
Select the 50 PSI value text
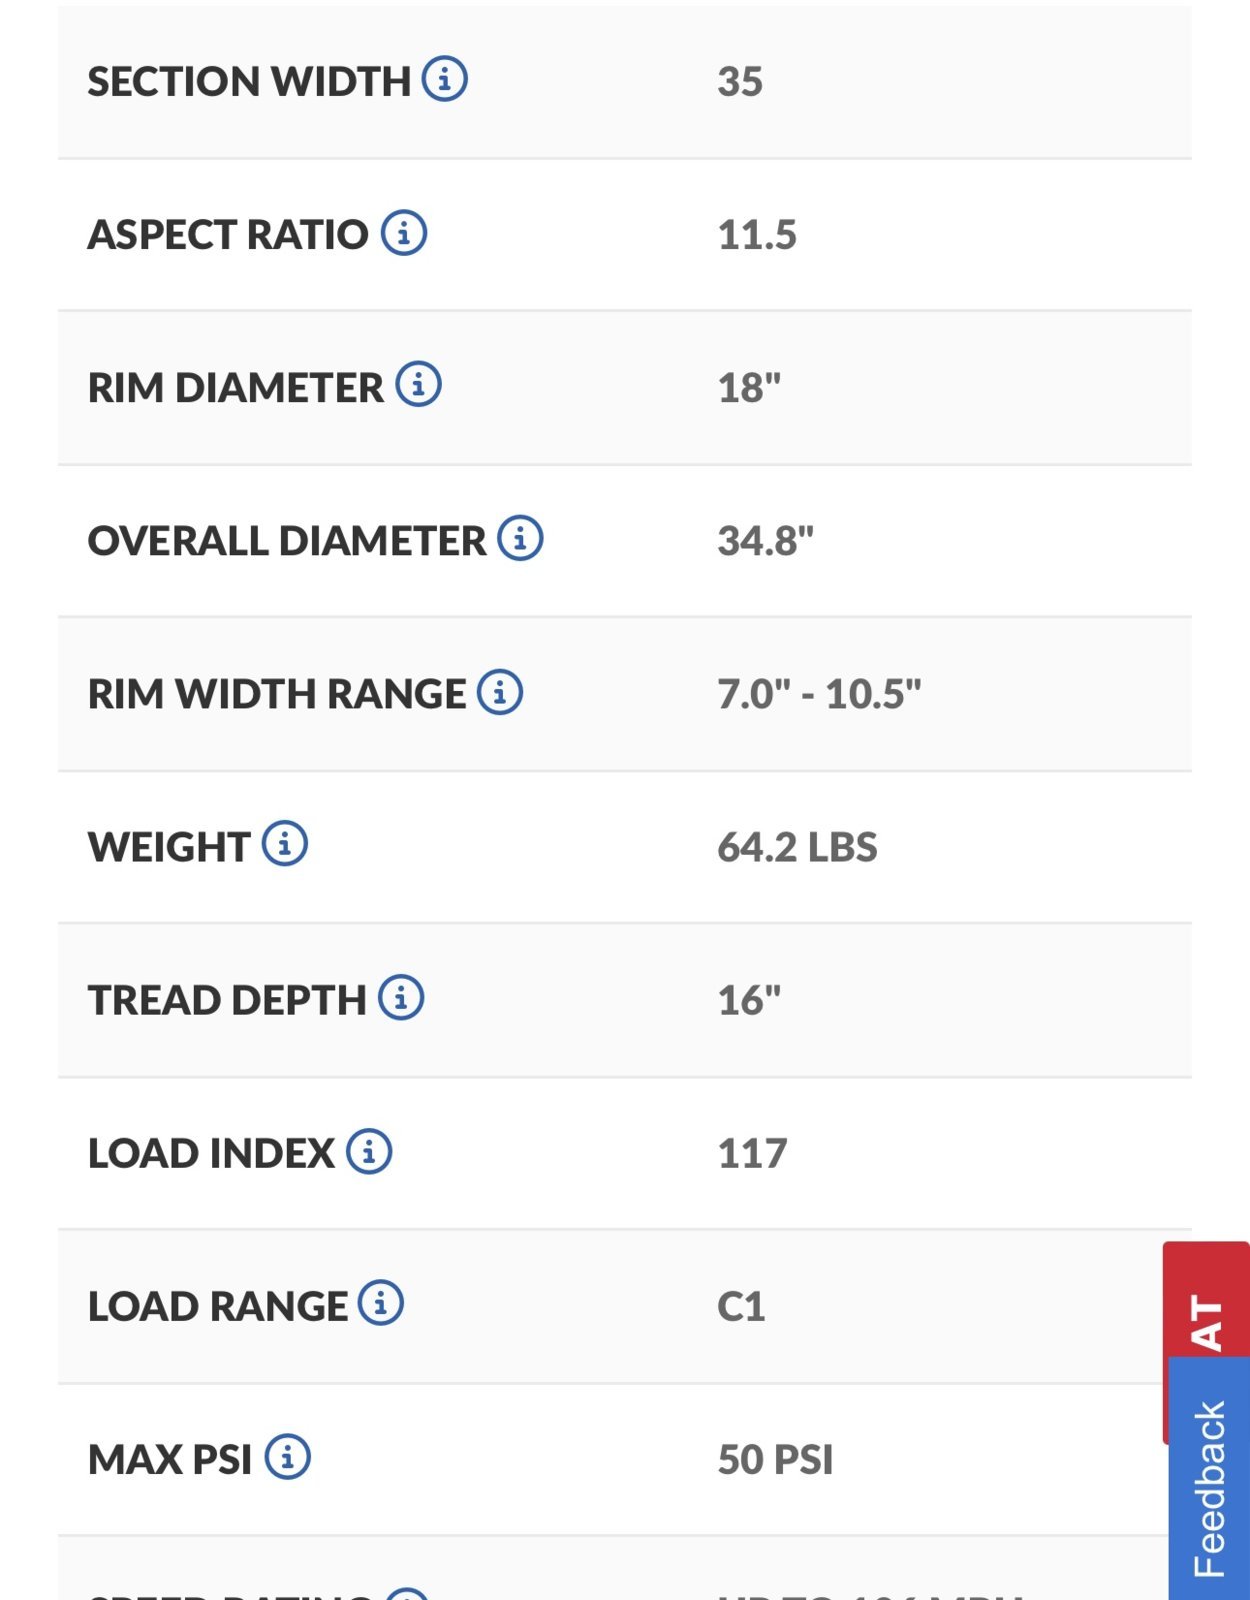775,1460
